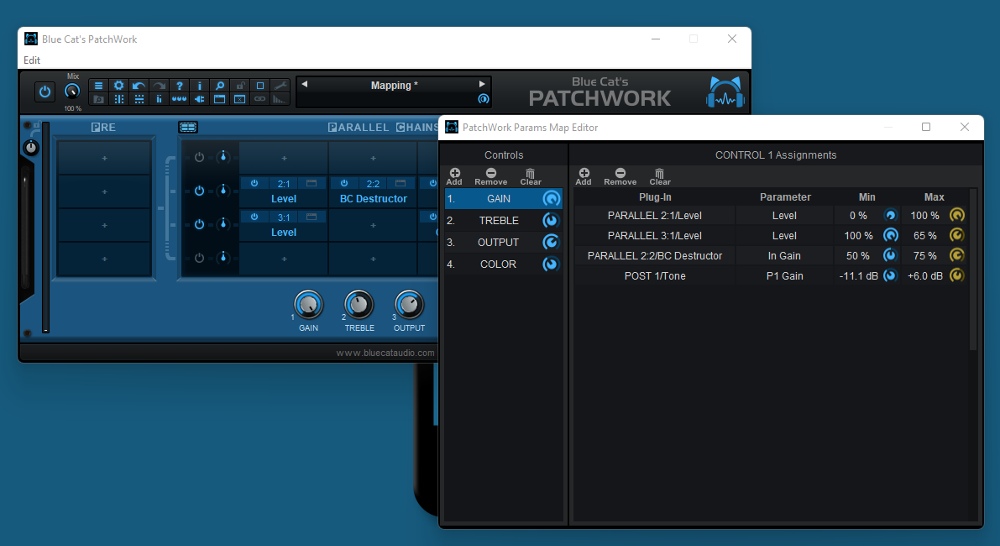Image resolution: width=1000 pixels, height=546 pixels.
Task: Click the square window icon in top toolbar row
Action: 260,85
